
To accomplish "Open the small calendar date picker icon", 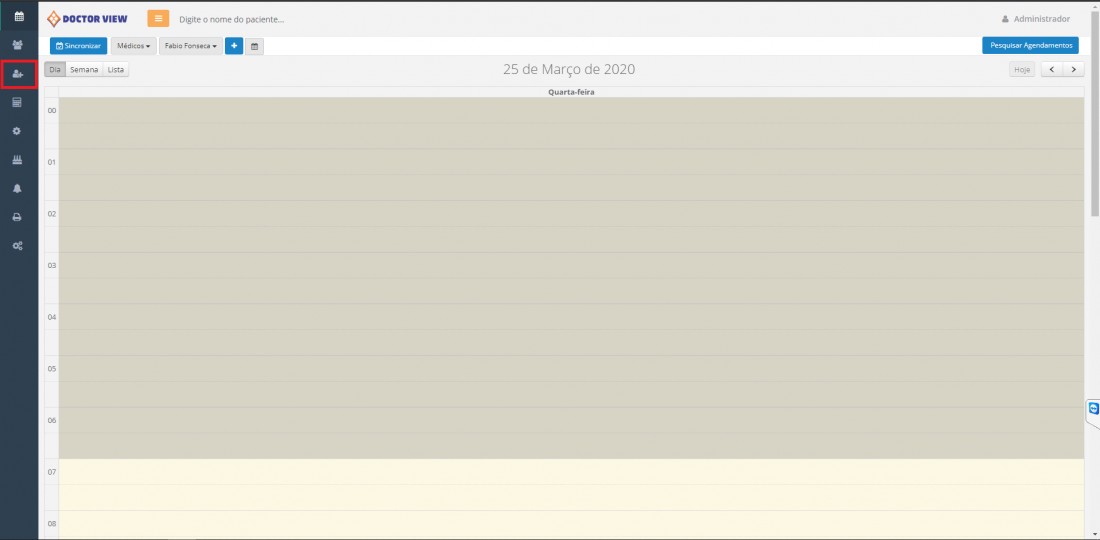I will pyautogui.click(x=254, y=46).
